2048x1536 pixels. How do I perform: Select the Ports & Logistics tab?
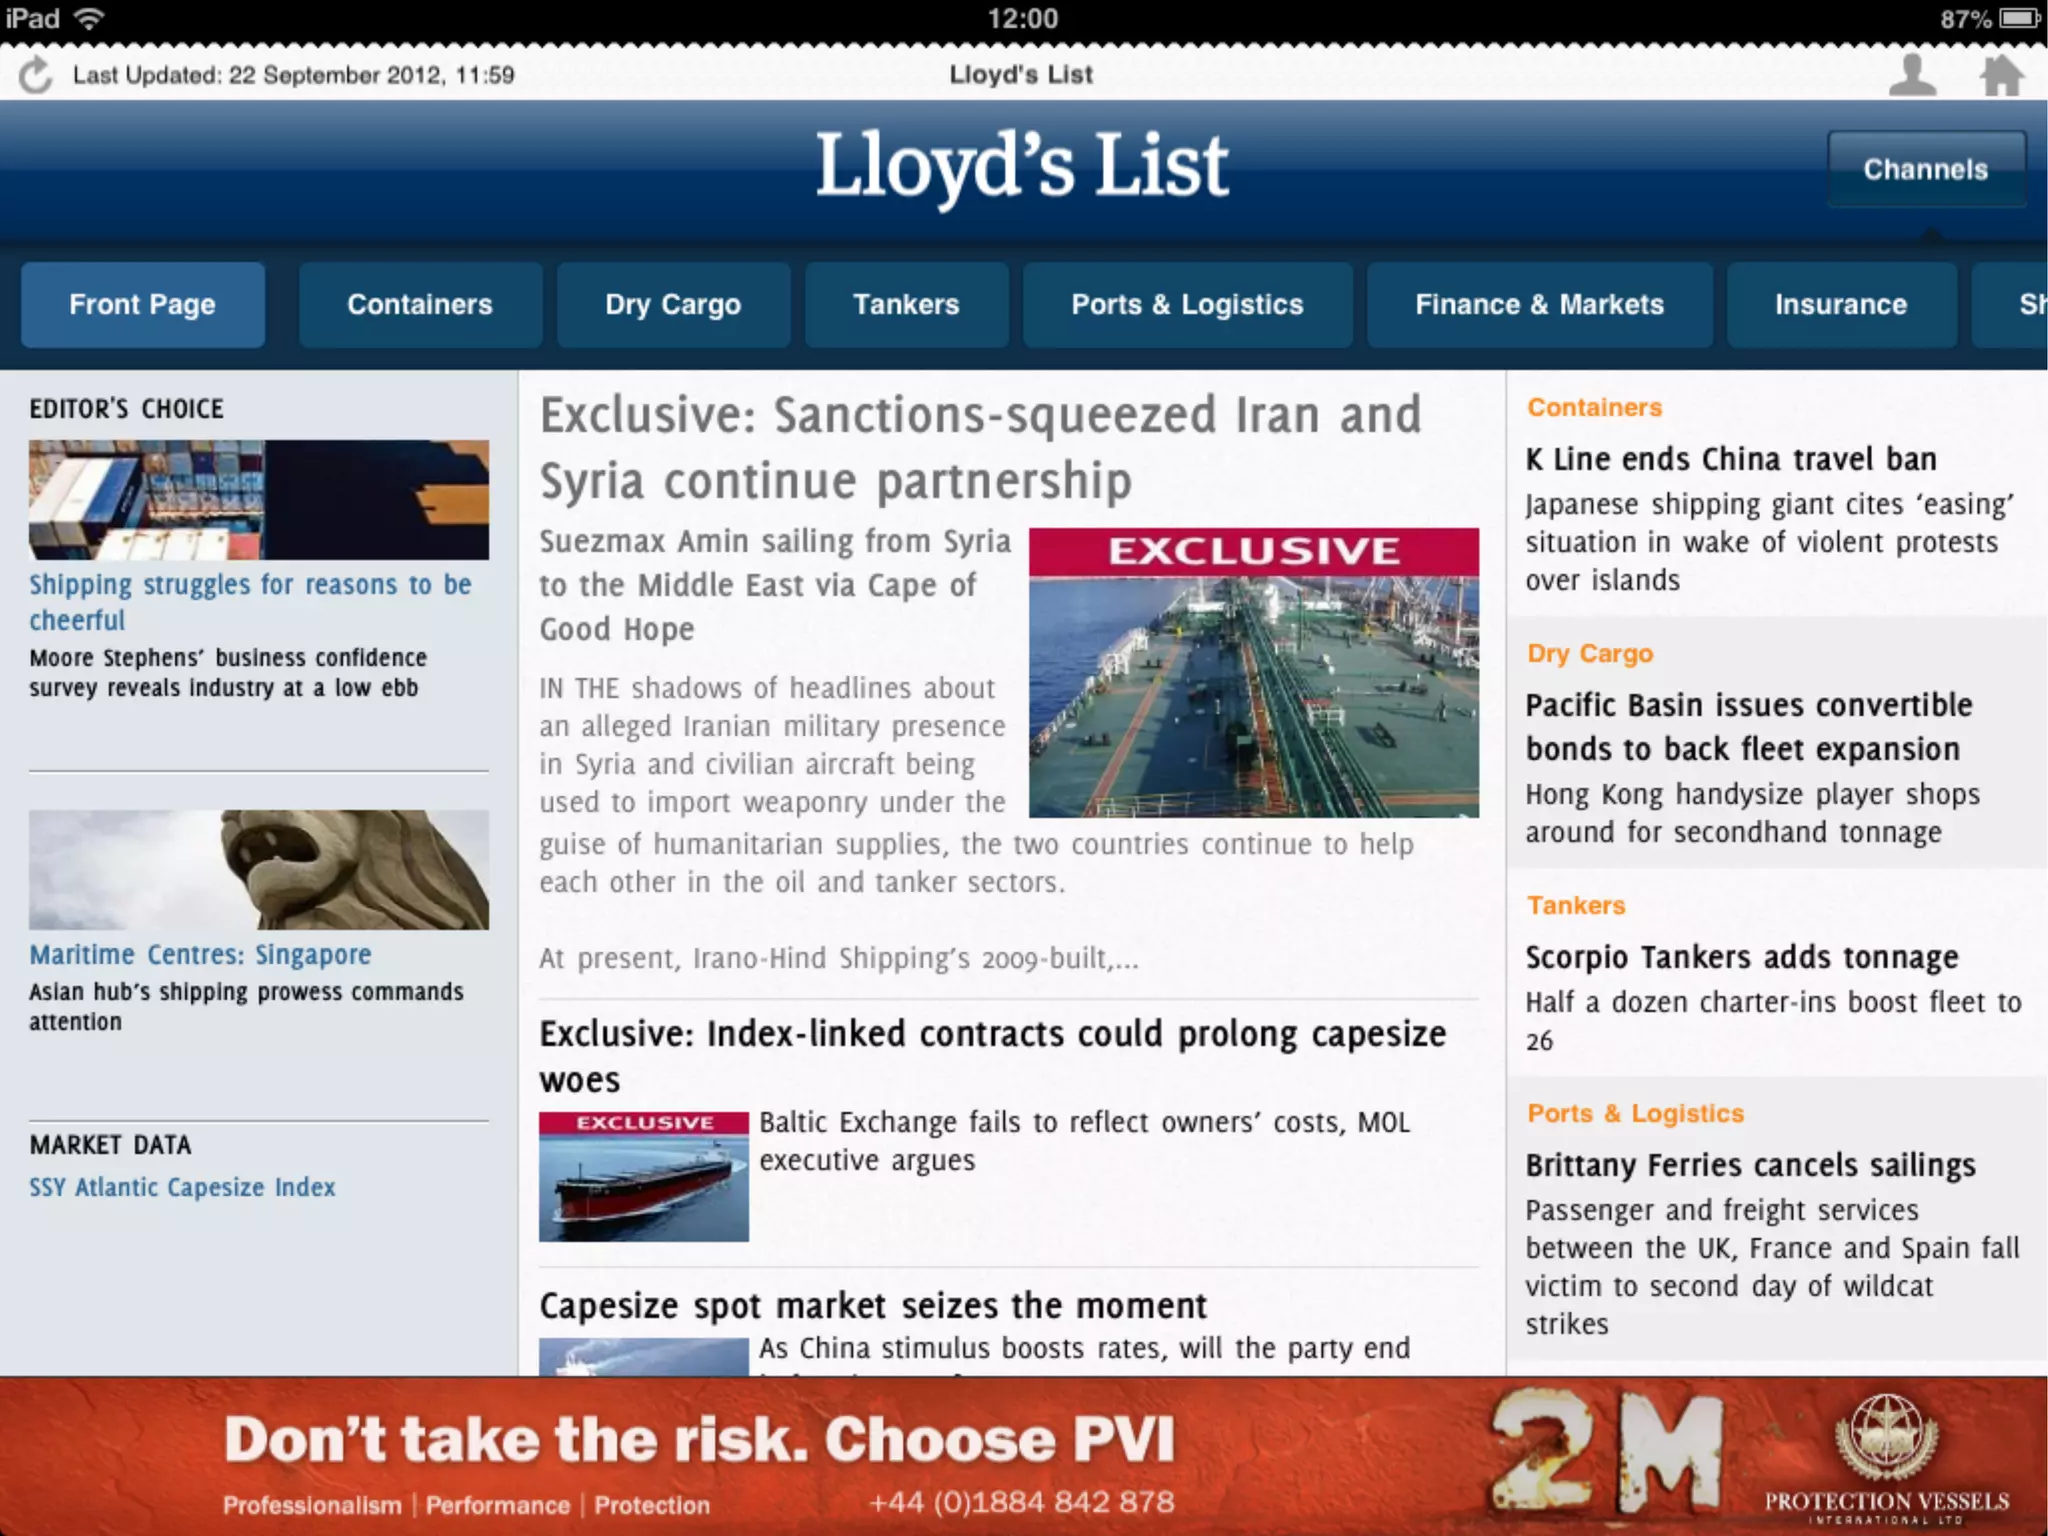coord(1187,304)
